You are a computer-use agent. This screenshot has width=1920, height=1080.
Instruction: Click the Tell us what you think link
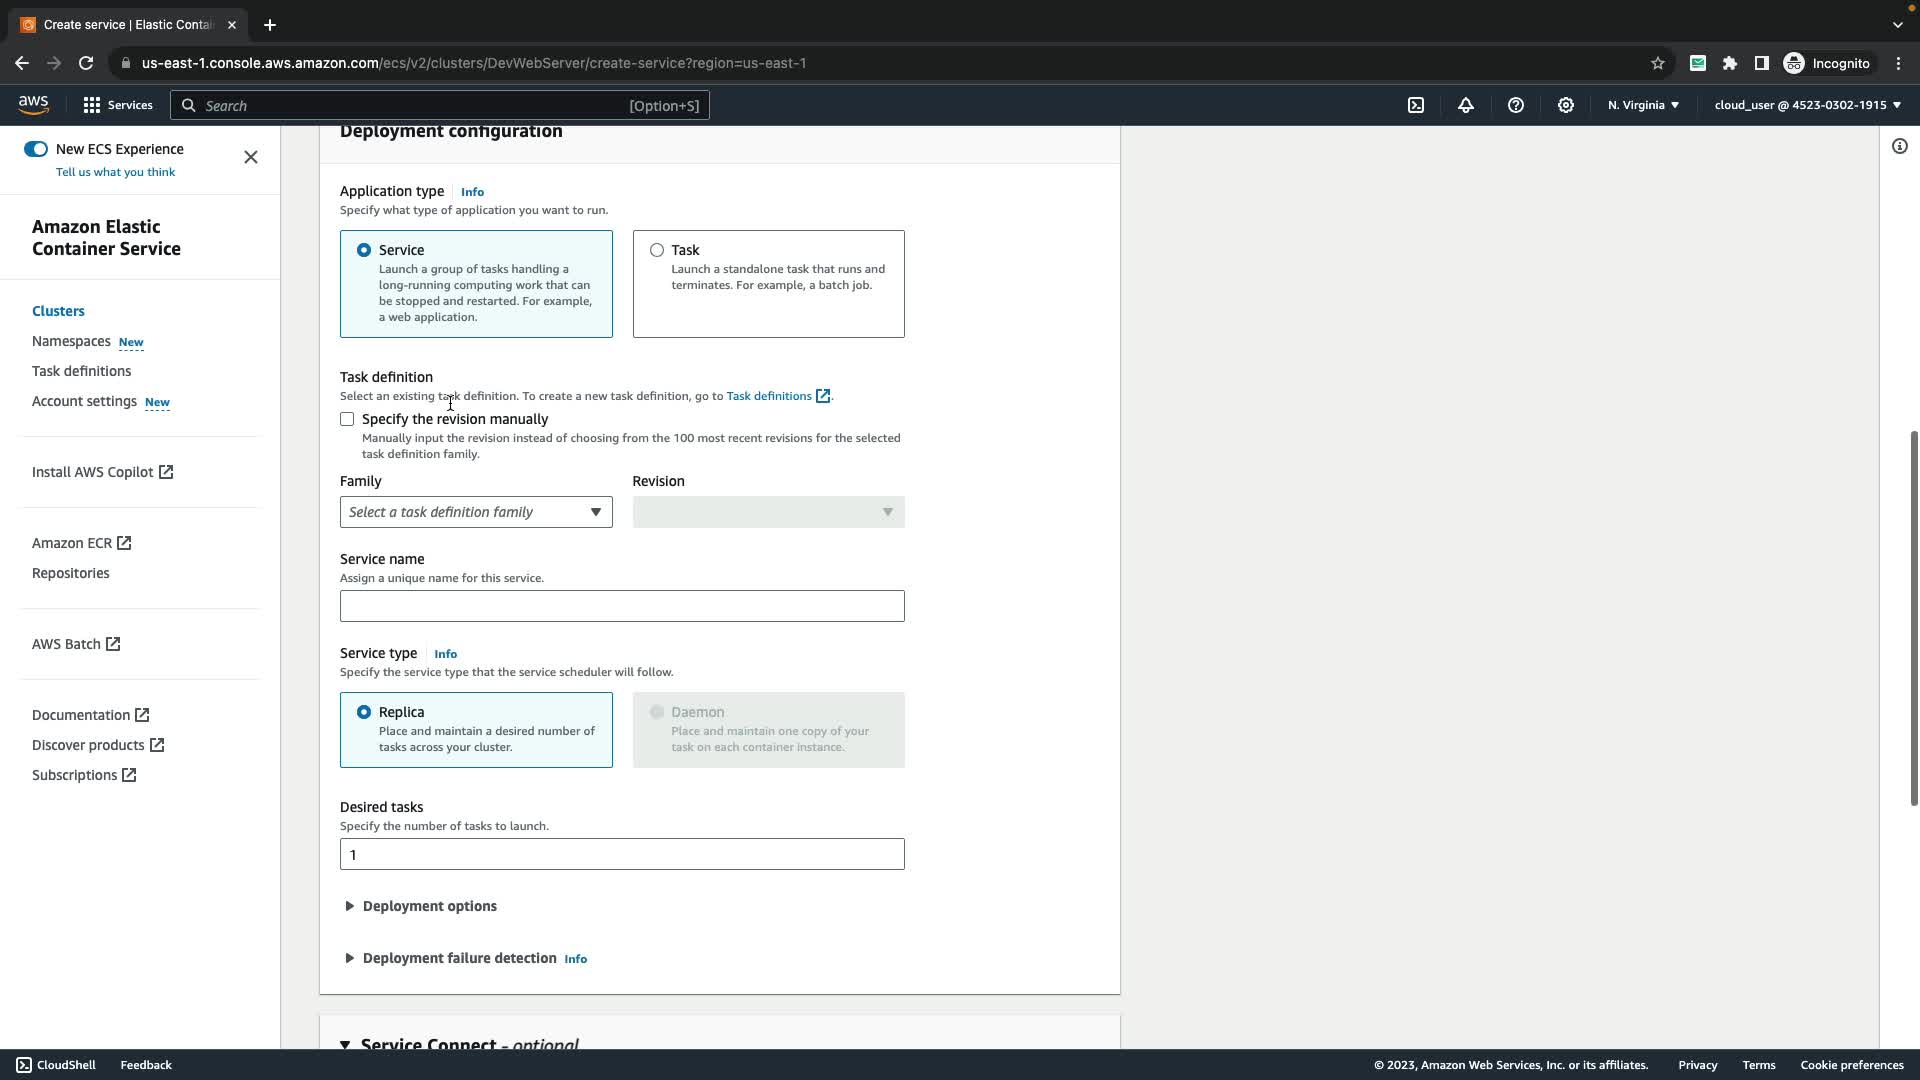click(115, 172)
